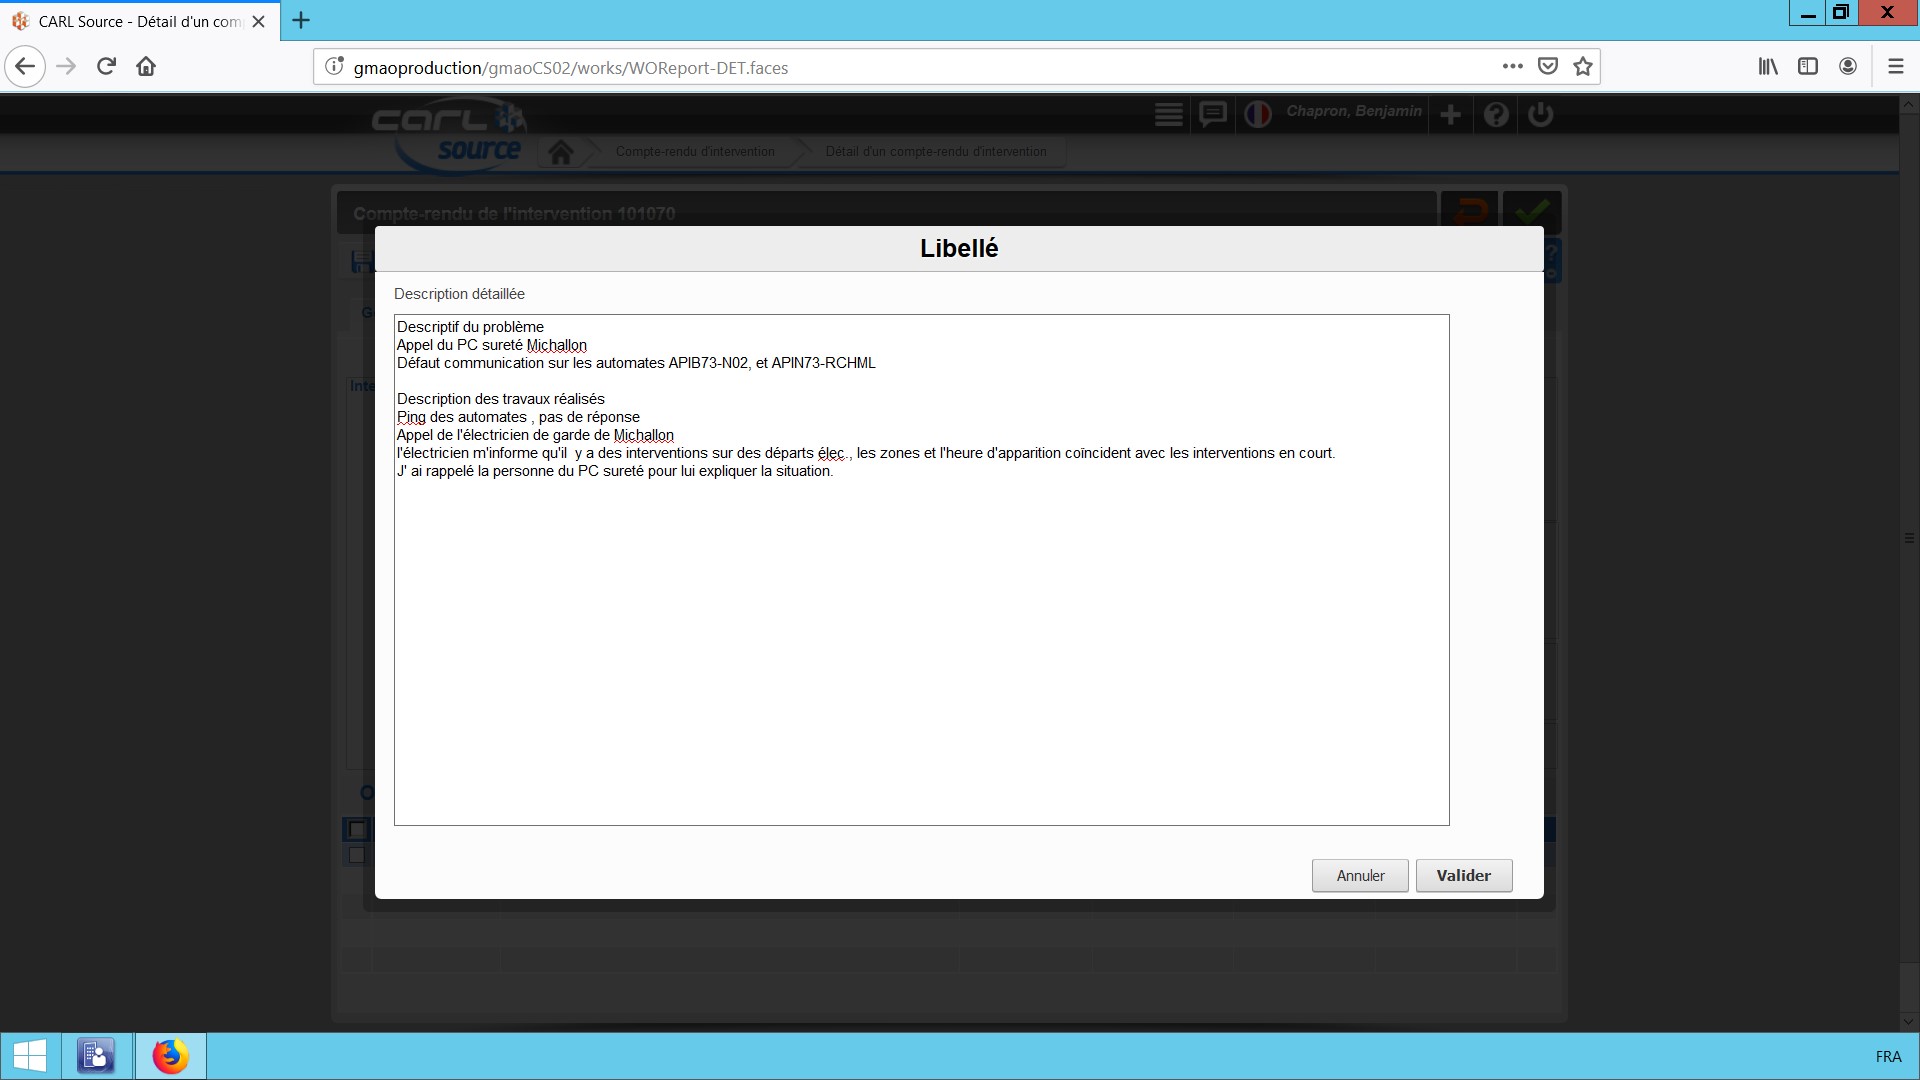Open the page actions three-dots menu
Image resolution: width=1920 pixels, height=1080 pixels.
(x=1512, y=67)
